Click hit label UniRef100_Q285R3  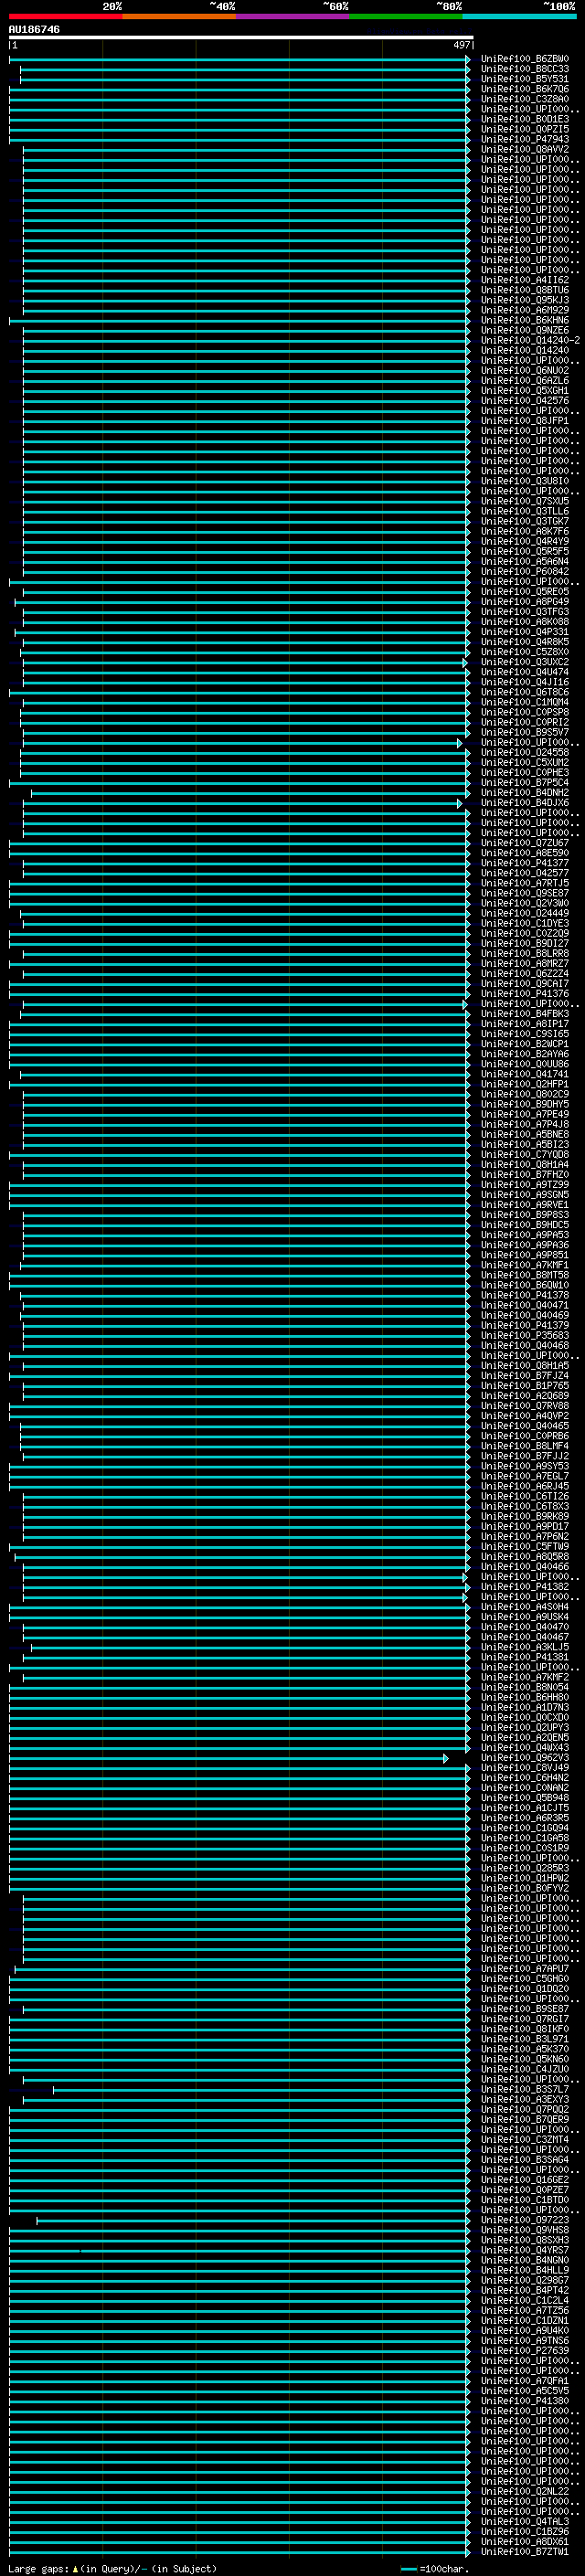(x=525, y=1868)
